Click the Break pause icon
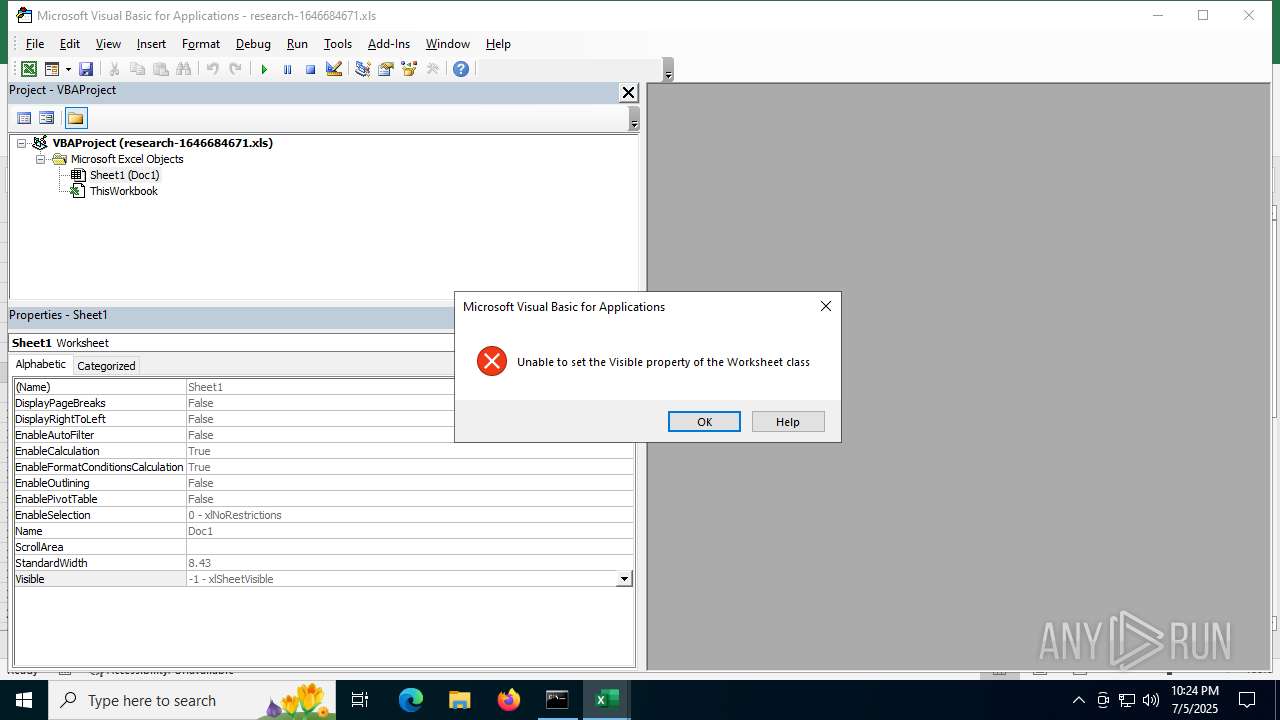Viewport: 1280px width, 720px height. [x=287, y=69]
